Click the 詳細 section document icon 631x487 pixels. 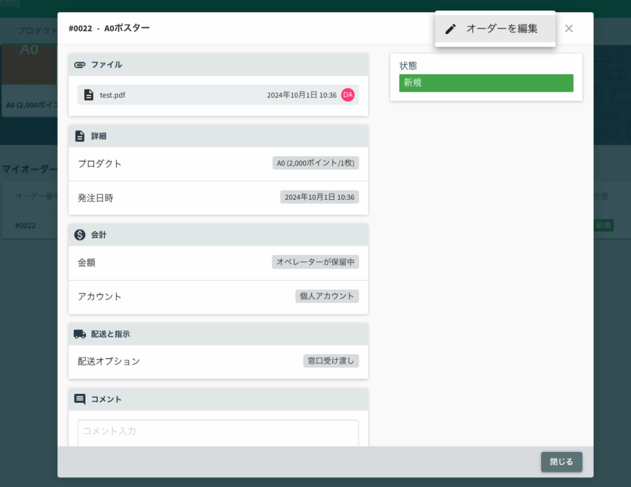click(80, 136)
